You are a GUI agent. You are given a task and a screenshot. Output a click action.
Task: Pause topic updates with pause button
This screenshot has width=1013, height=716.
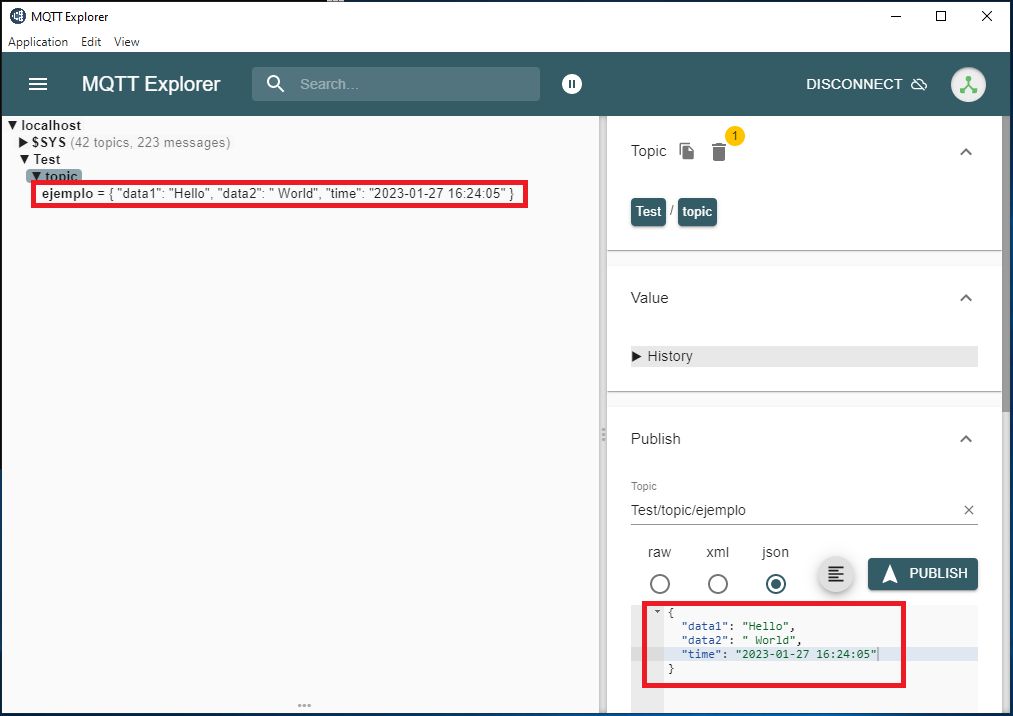point(572,84)
